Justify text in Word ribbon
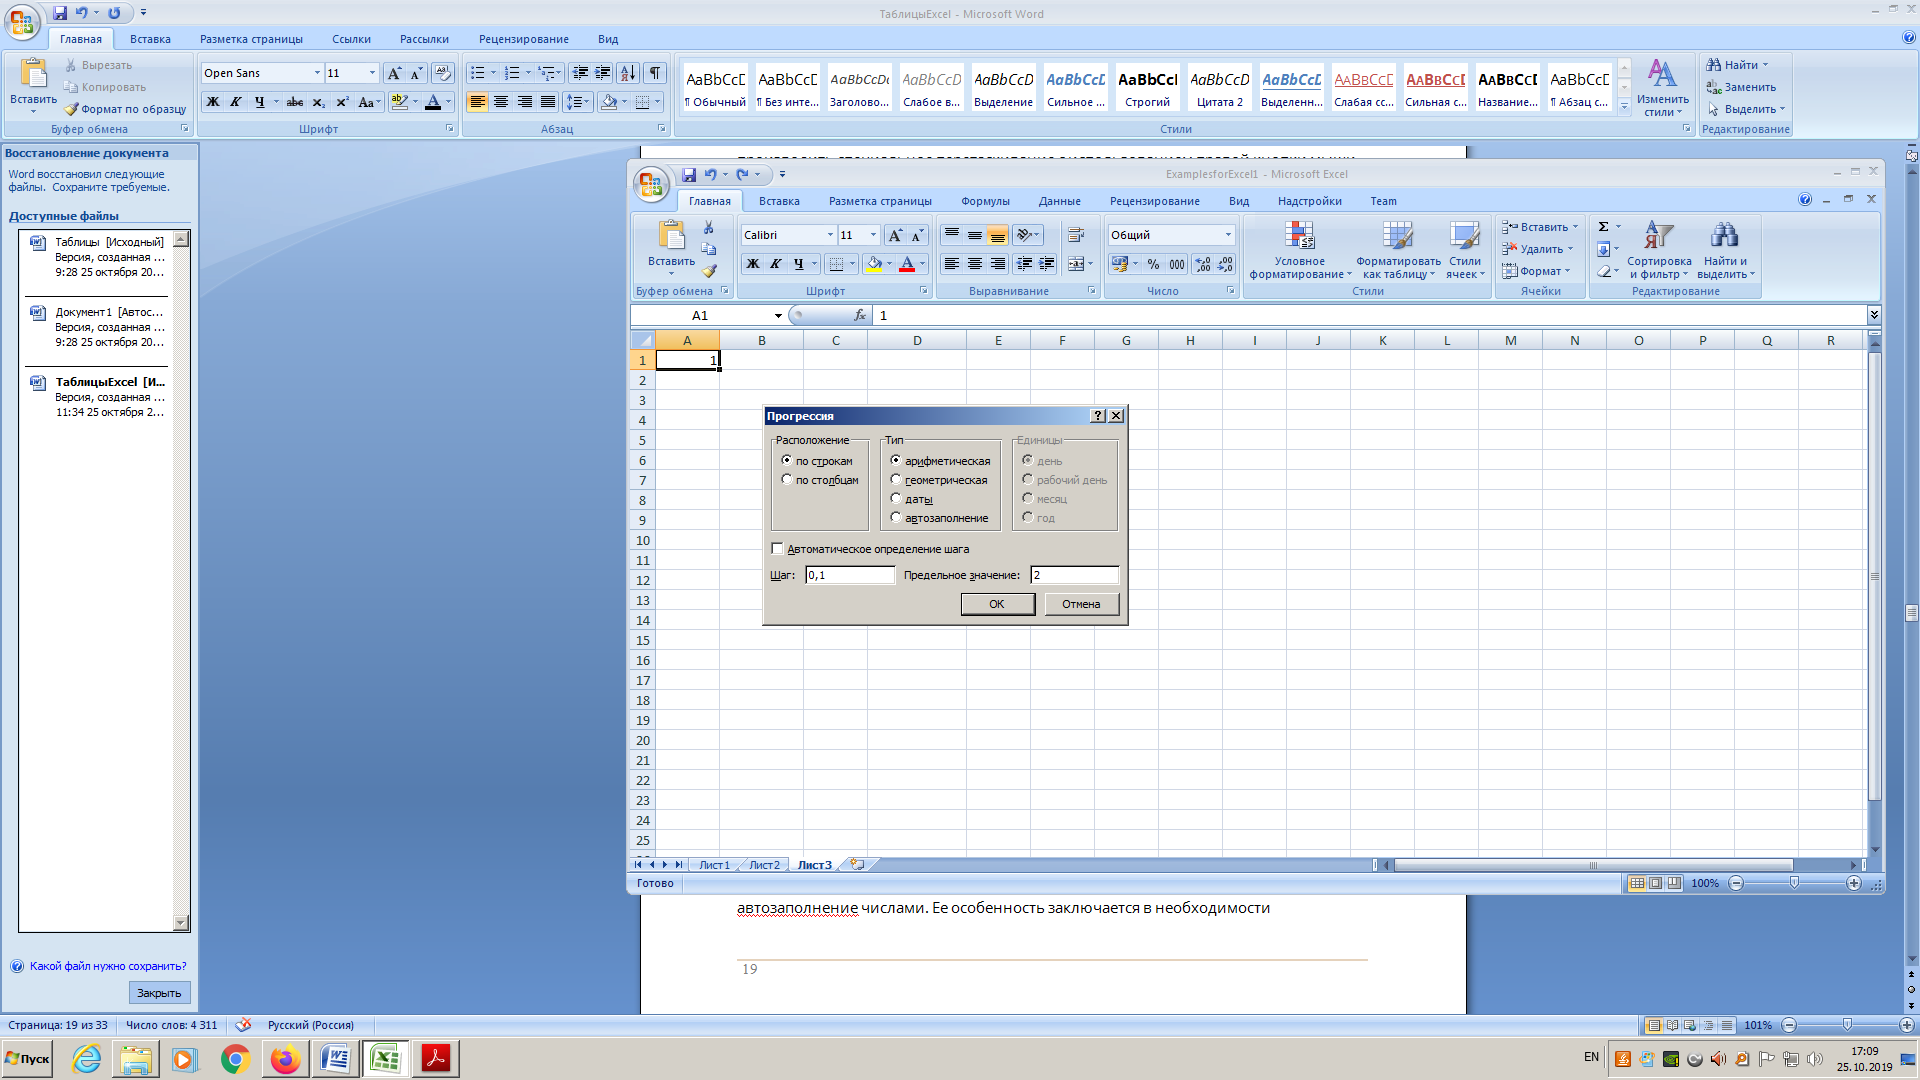Screen dimensions: 1920x1080 click(x=548, y=102)
